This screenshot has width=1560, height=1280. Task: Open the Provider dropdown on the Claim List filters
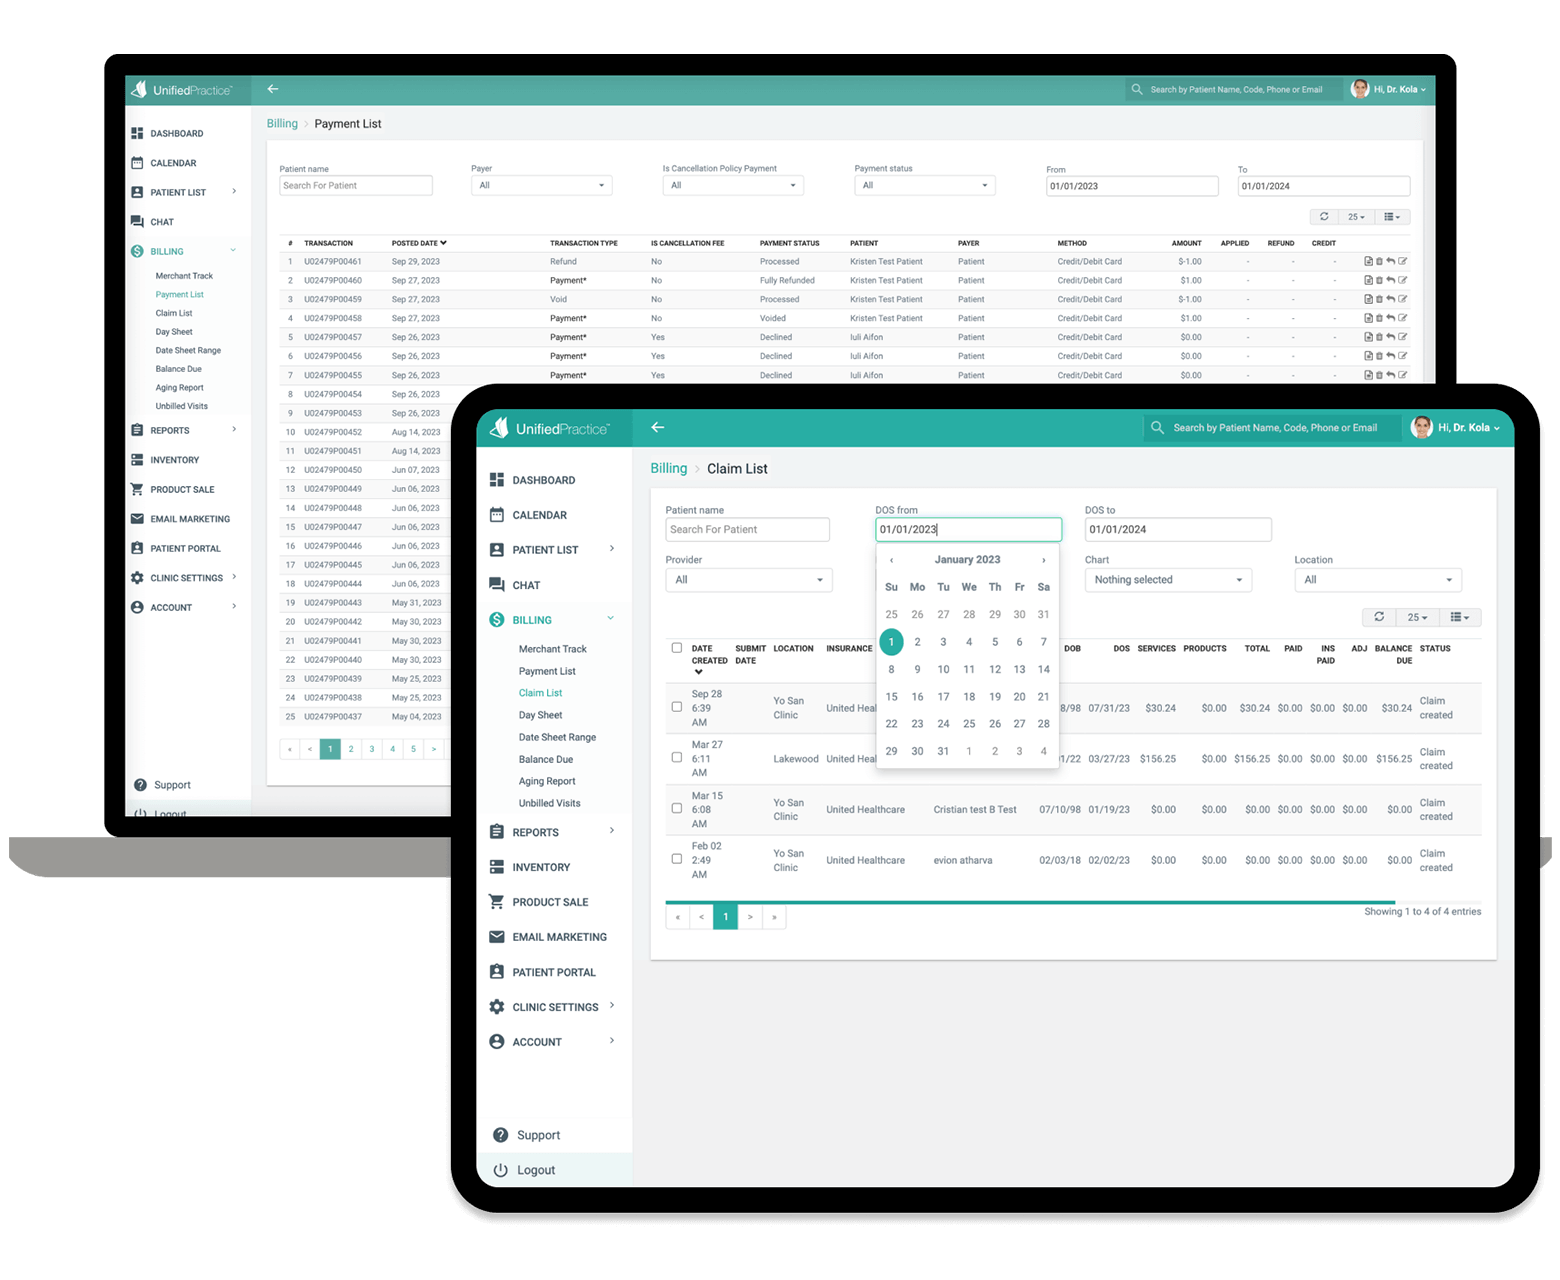(748, 579)
